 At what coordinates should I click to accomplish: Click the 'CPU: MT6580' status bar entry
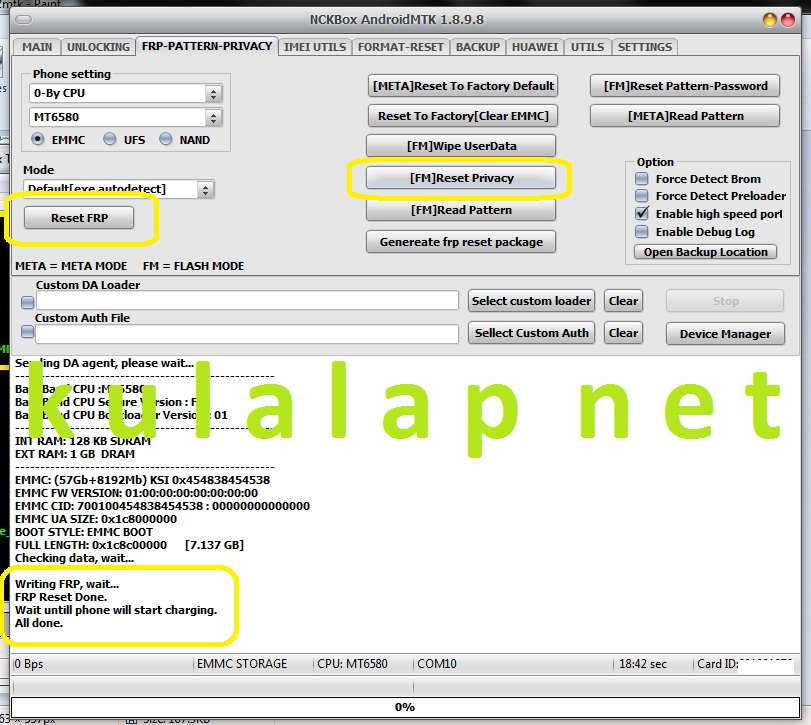click(352, 663)
